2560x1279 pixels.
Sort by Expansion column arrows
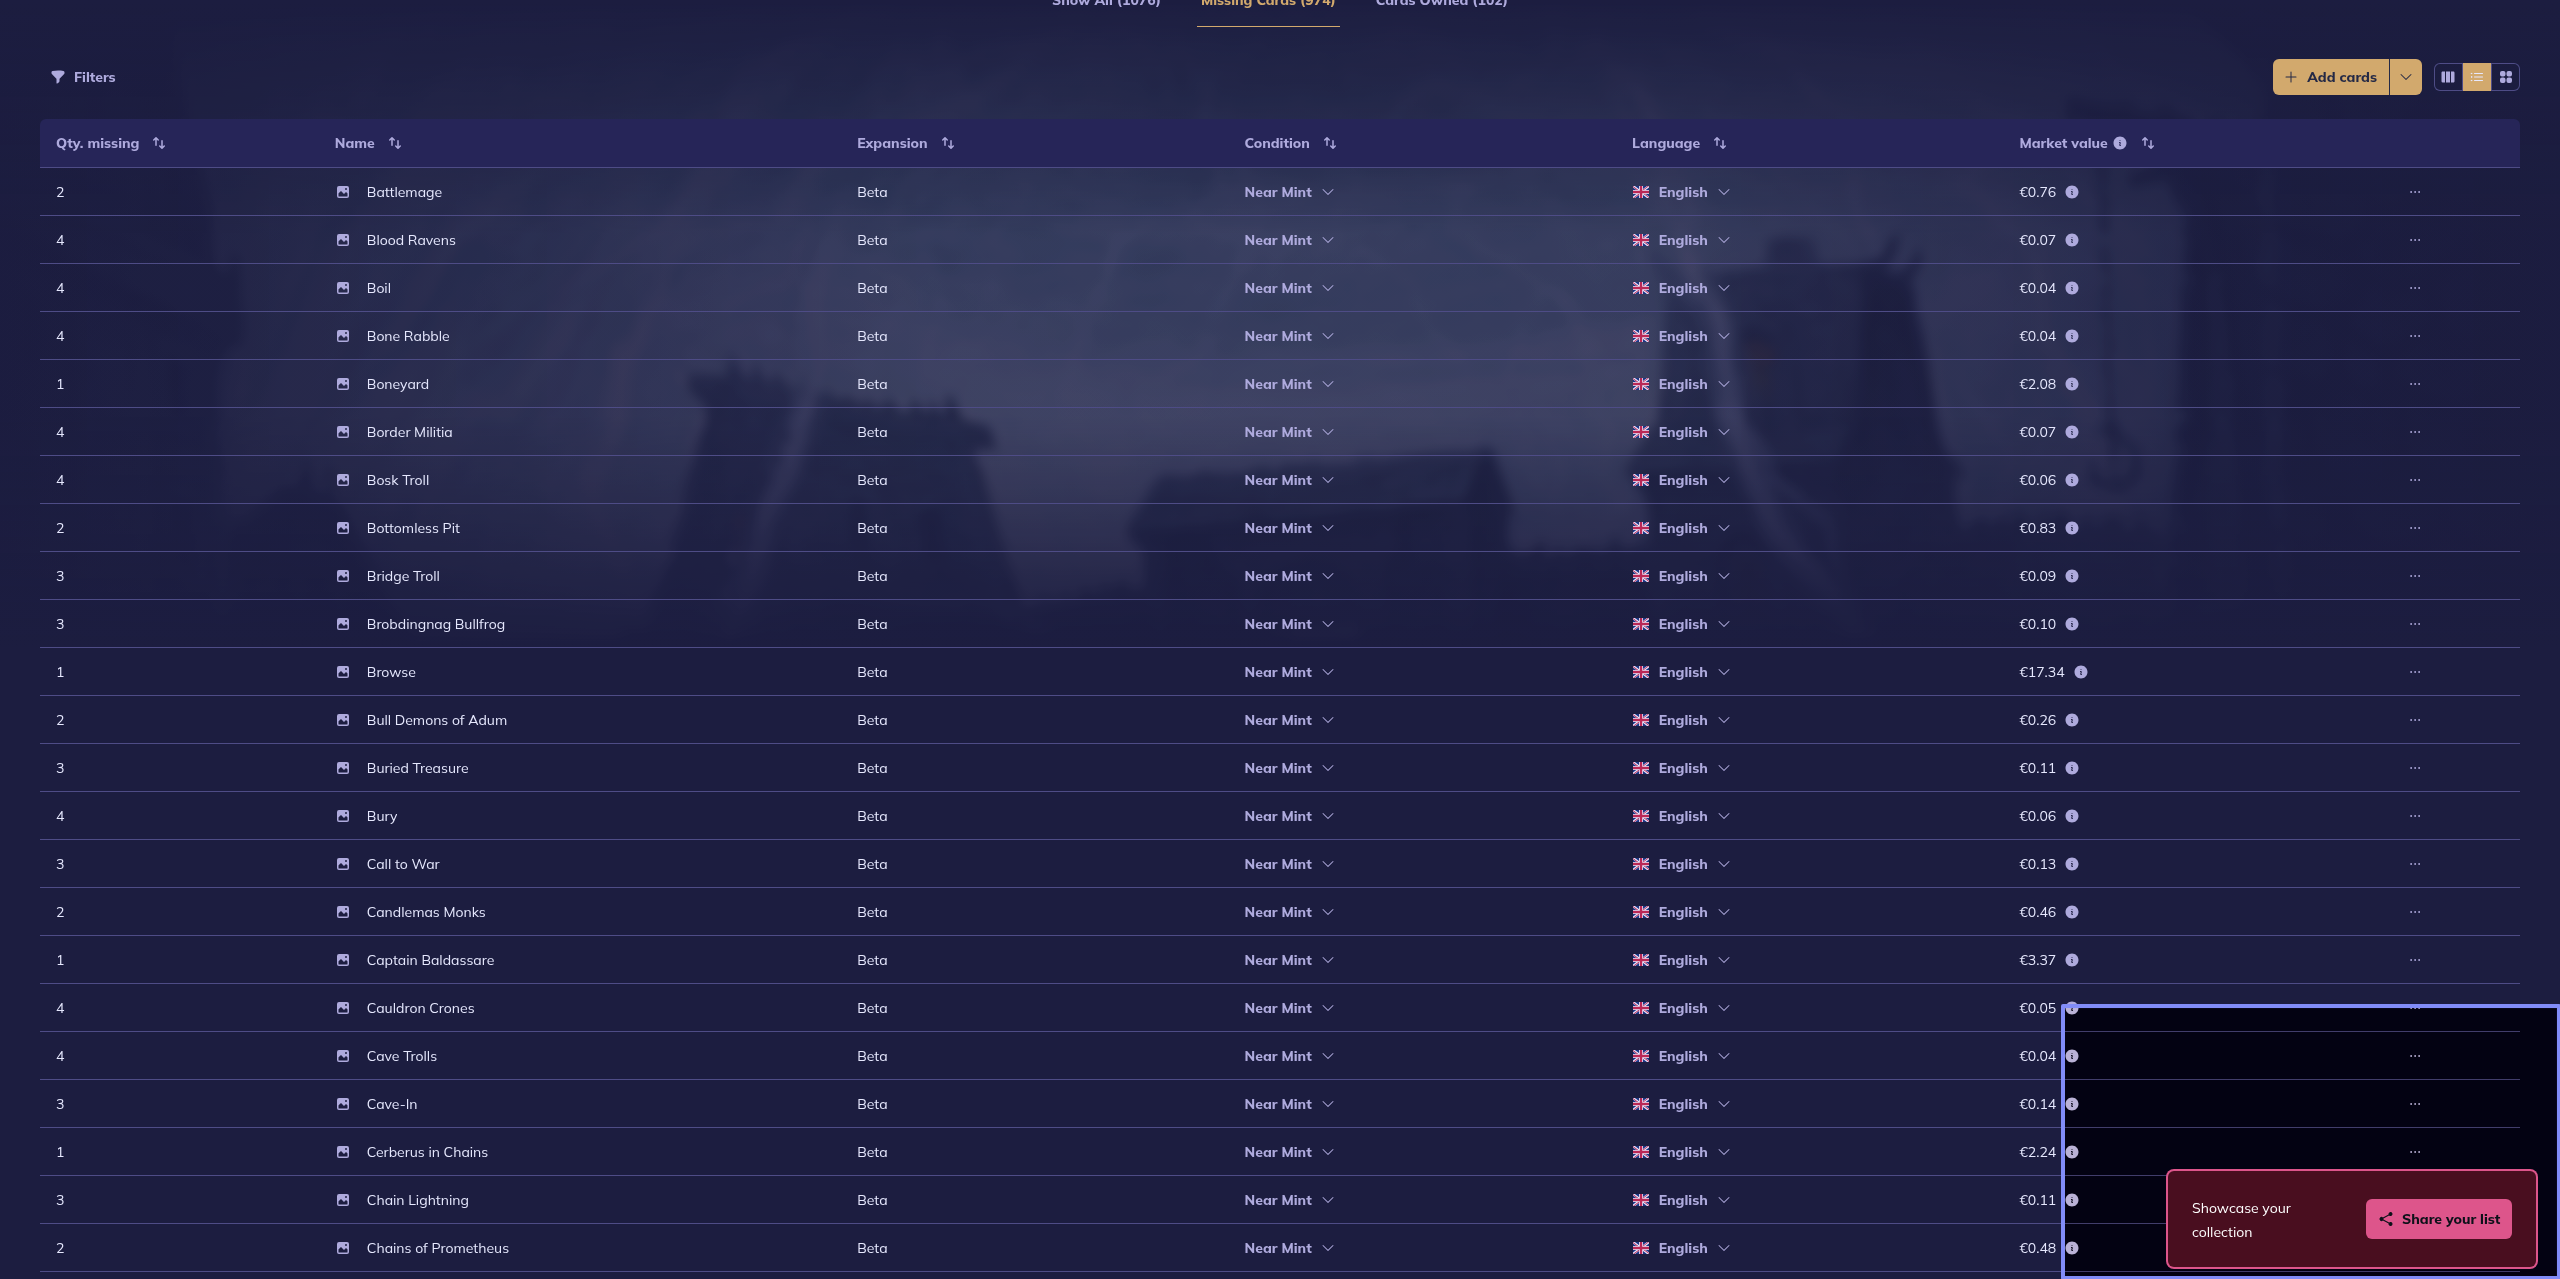tap(948, 143)
